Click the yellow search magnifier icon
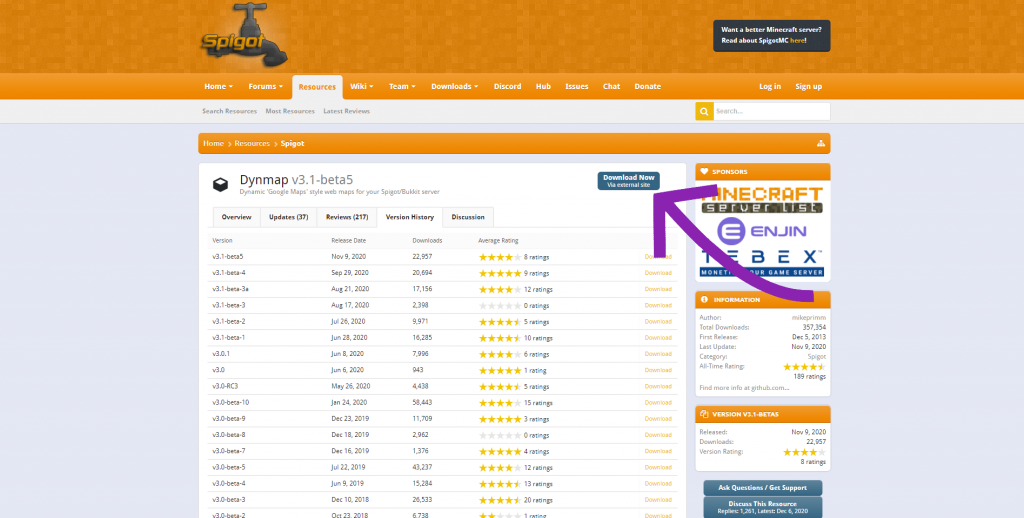Screen dimensions: 1024x518 [704, 112]
